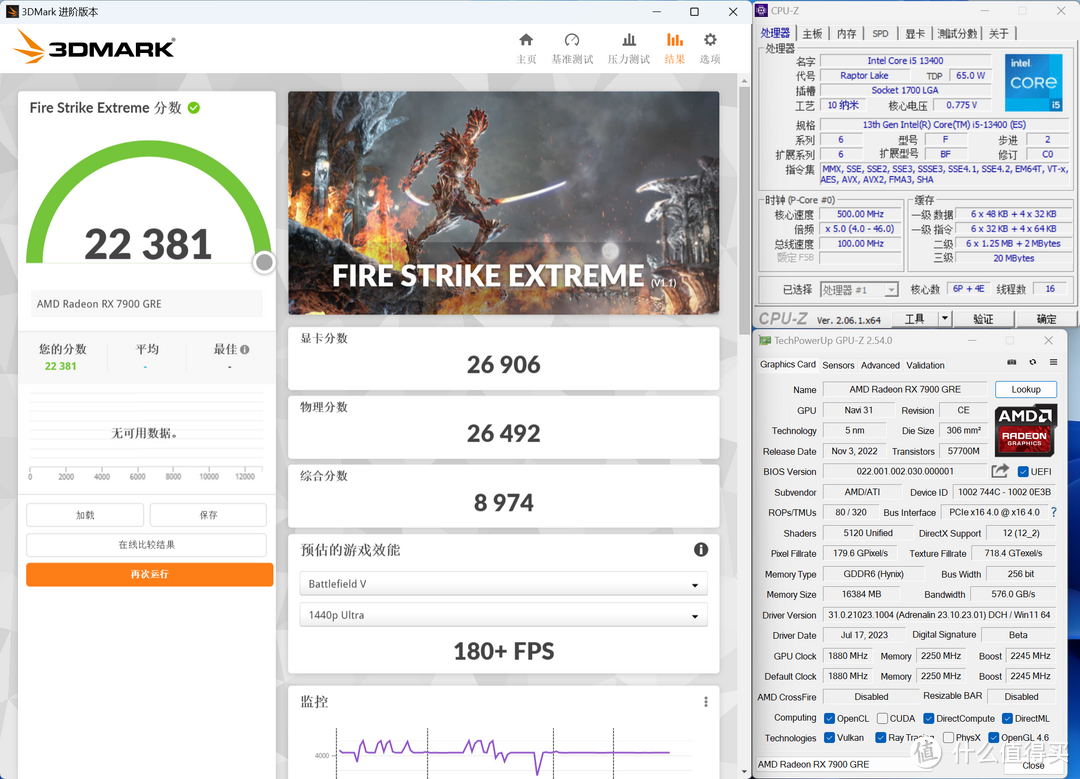Click the 3DMark vertical scrollbar
Image resolution: width=1080 pixels, height=779 pixels.
coord(744,427)
